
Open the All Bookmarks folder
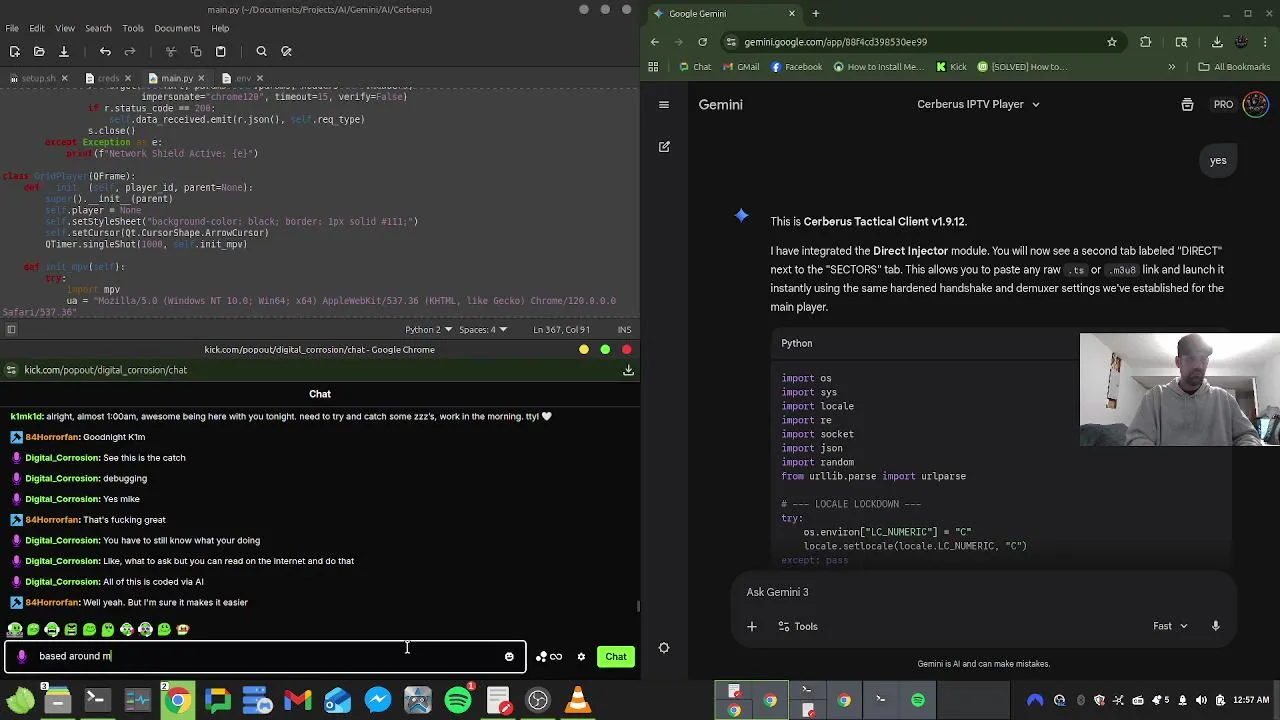tap(1234, 67)
